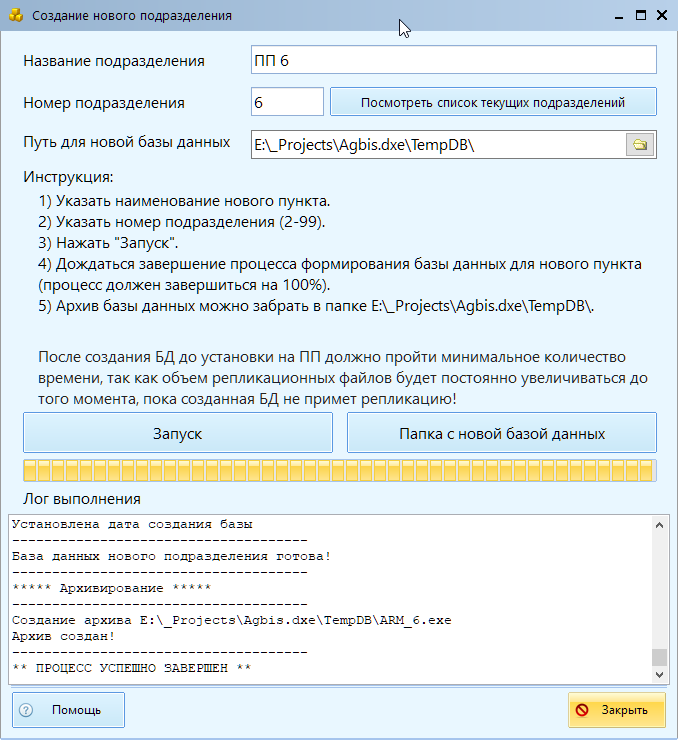
Task: Click the application icon in the title bar
Action: [16, 16]
